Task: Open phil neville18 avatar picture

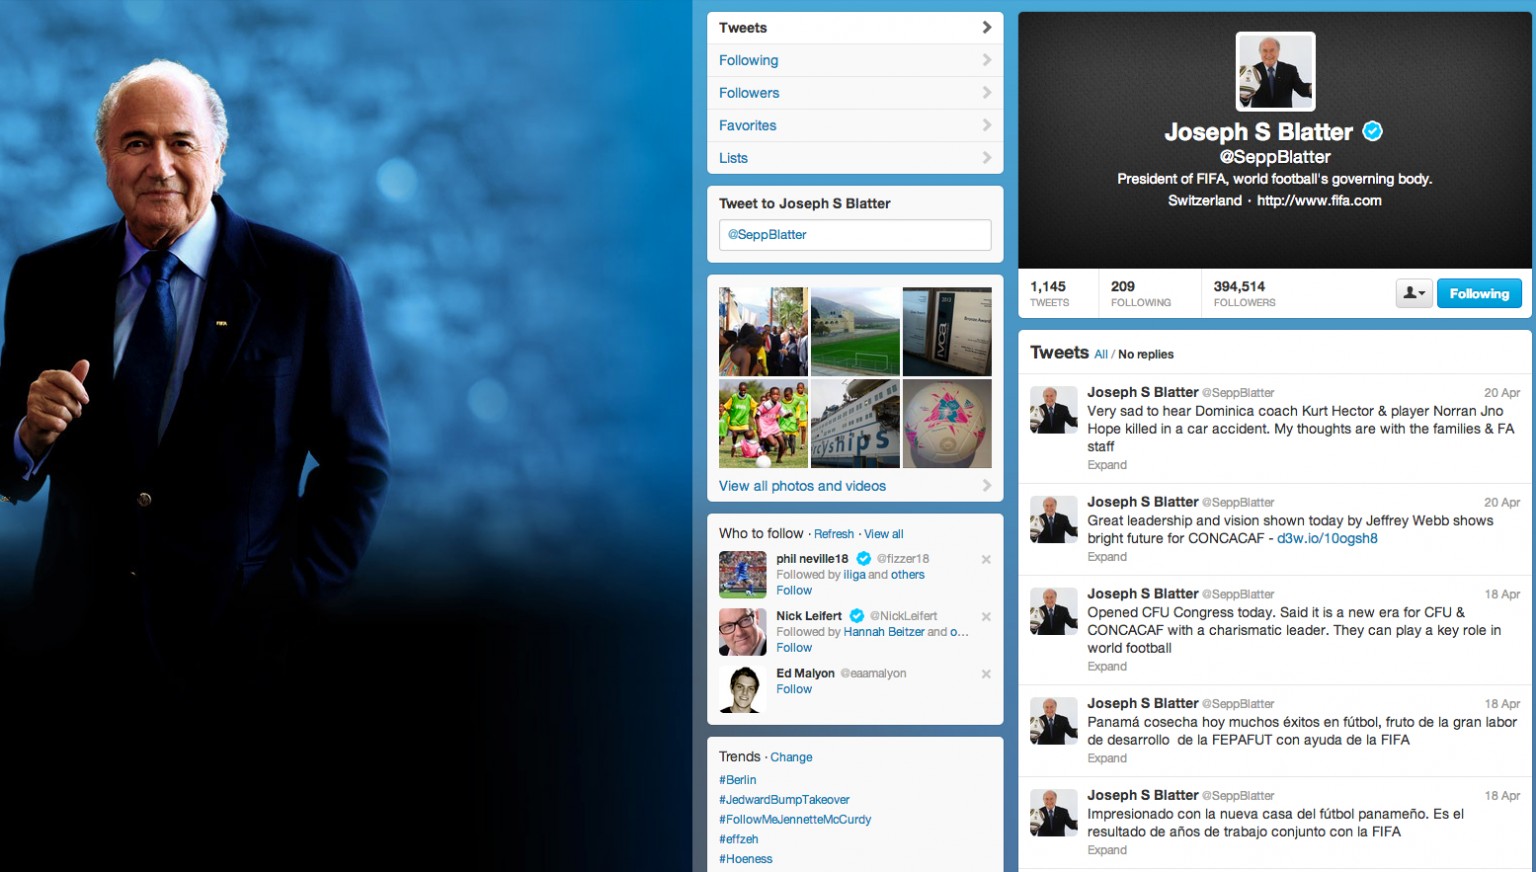Action: point(743,575)
